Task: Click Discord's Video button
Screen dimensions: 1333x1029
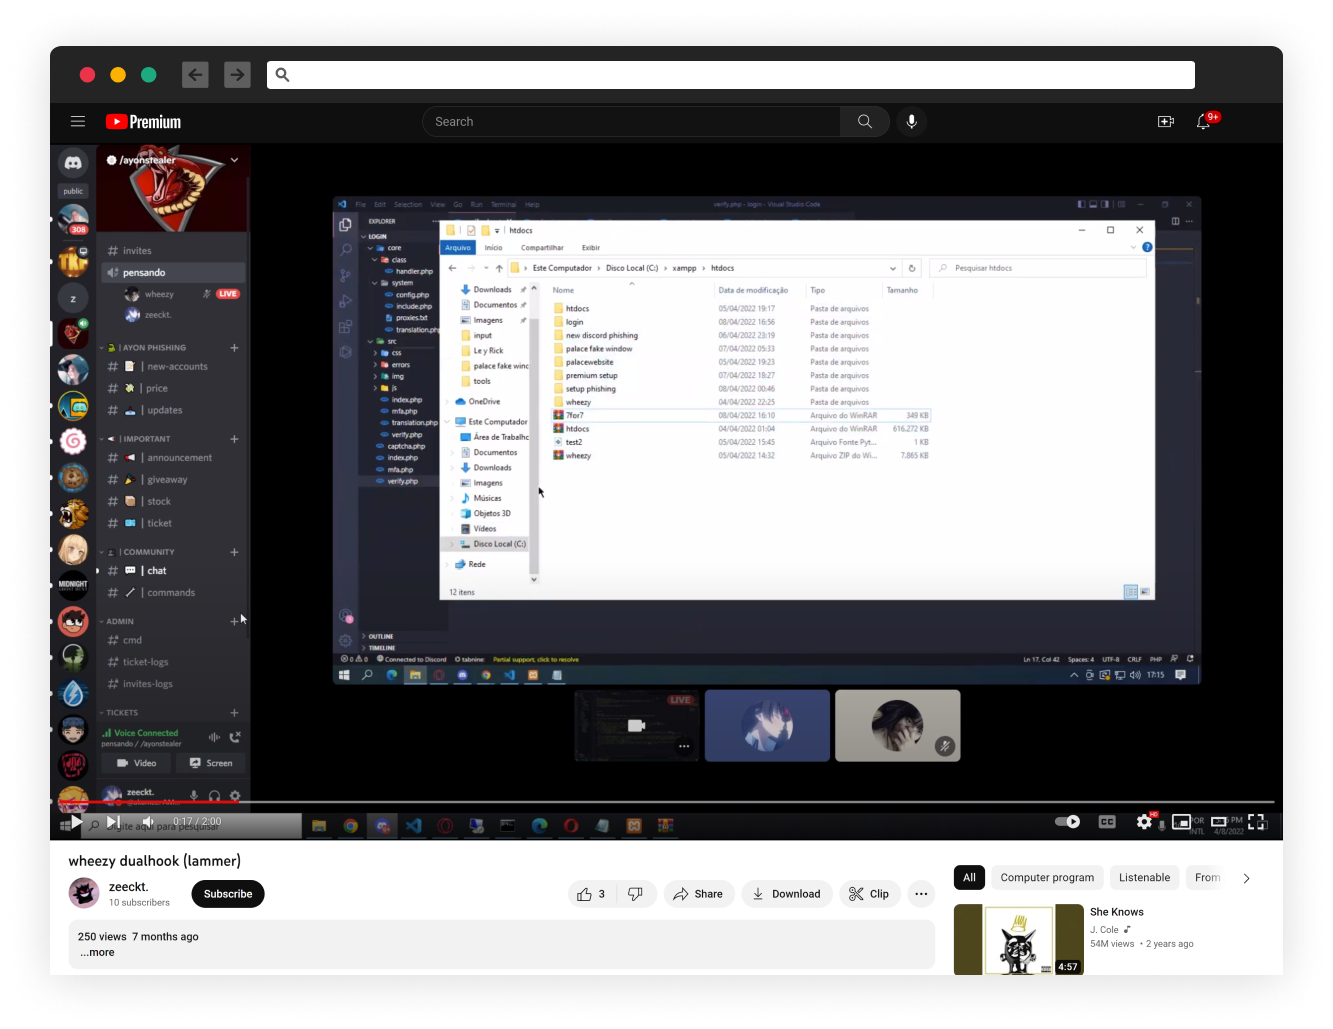Action: (136, 763)
